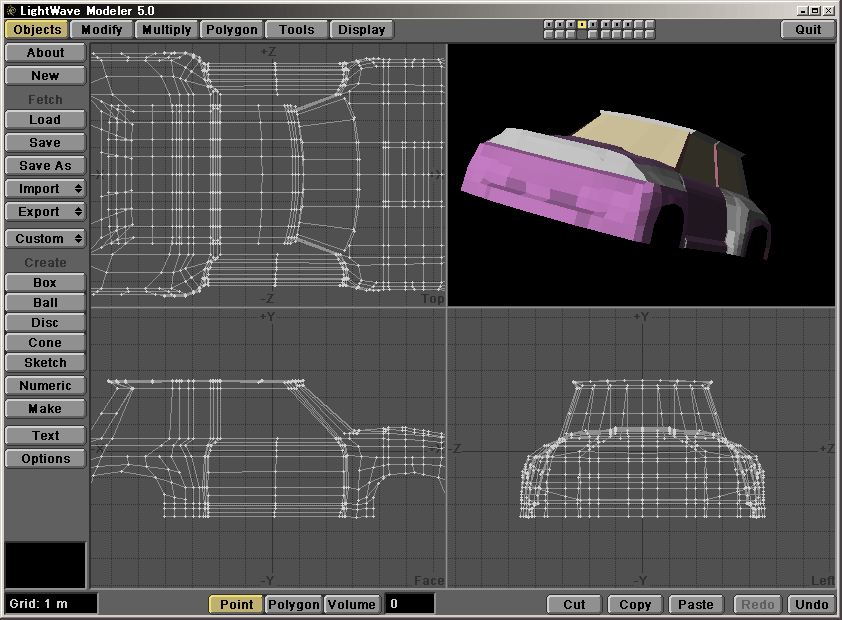The width and height of the screenshot is (842, 620).
Task: Select foreground layer 2 in top layer row
Action: pyautogui.click(x=560, y=24)
